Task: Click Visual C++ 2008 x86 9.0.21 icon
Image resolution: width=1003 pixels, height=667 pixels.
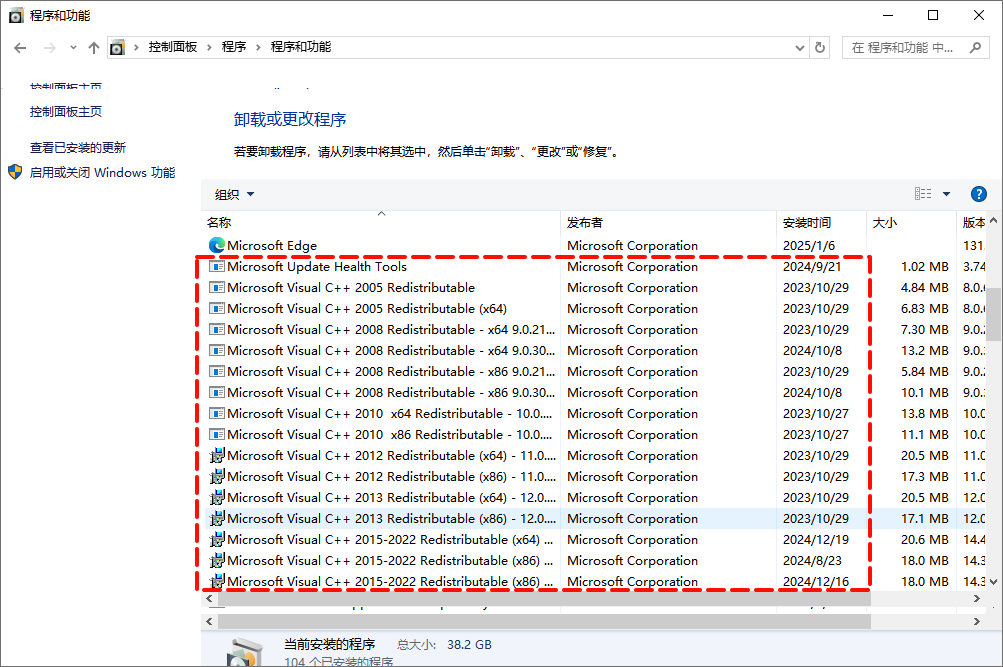Action: pos(217,371)
